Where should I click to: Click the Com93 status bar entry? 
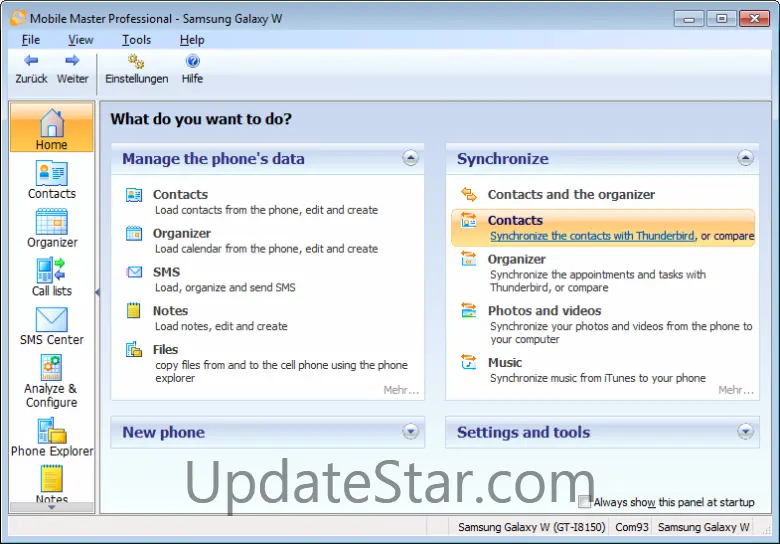[632, 527]
